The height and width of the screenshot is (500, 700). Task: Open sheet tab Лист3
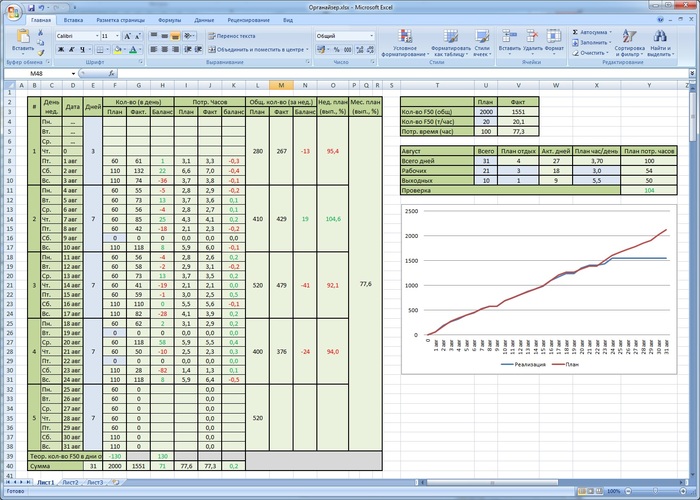click(x=95, y=483)
